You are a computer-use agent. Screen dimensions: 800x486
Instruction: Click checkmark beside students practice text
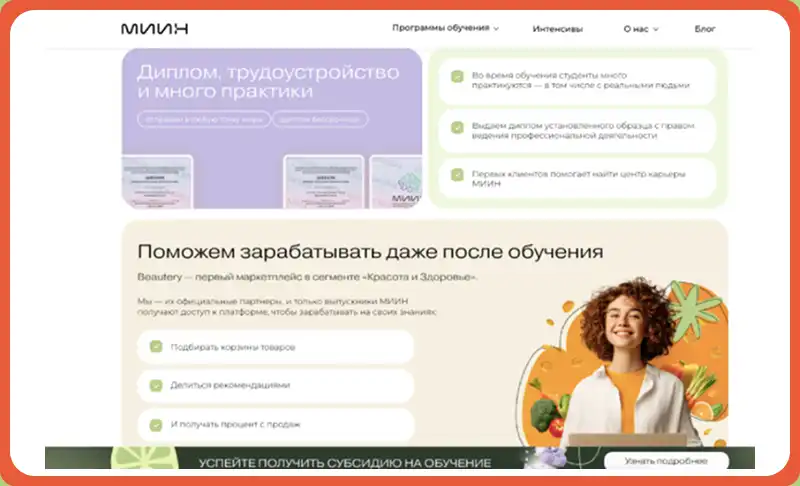[457, 76]
